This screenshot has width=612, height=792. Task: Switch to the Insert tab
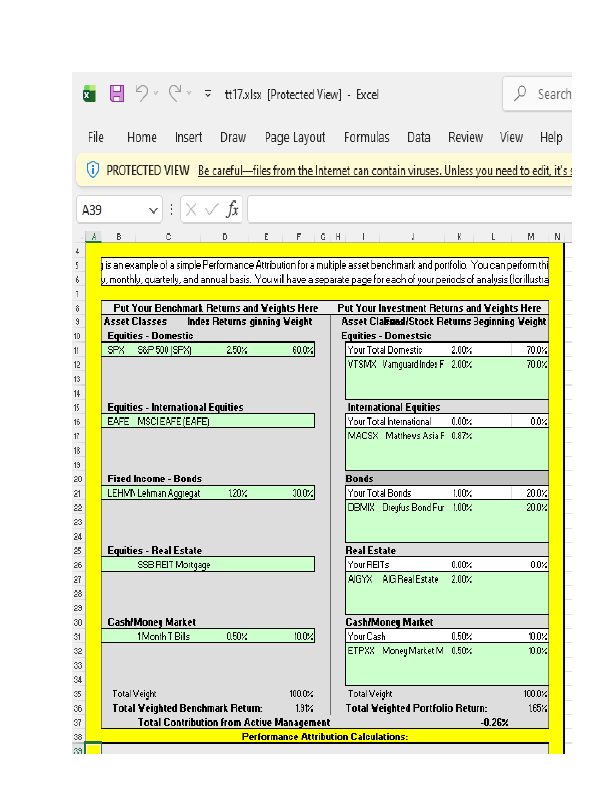click(188, 137)
